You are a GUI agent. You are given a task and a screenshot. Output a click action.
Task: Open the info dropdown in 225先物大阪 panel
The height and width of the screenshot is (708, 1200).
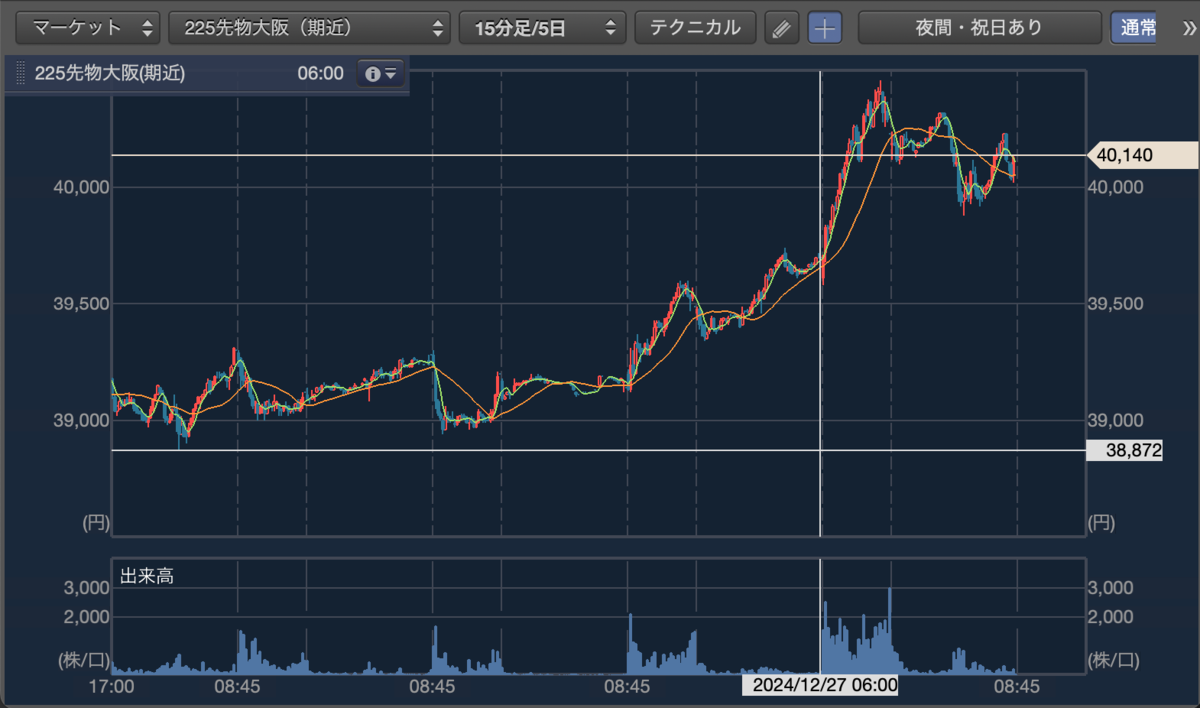pos(382,74)
